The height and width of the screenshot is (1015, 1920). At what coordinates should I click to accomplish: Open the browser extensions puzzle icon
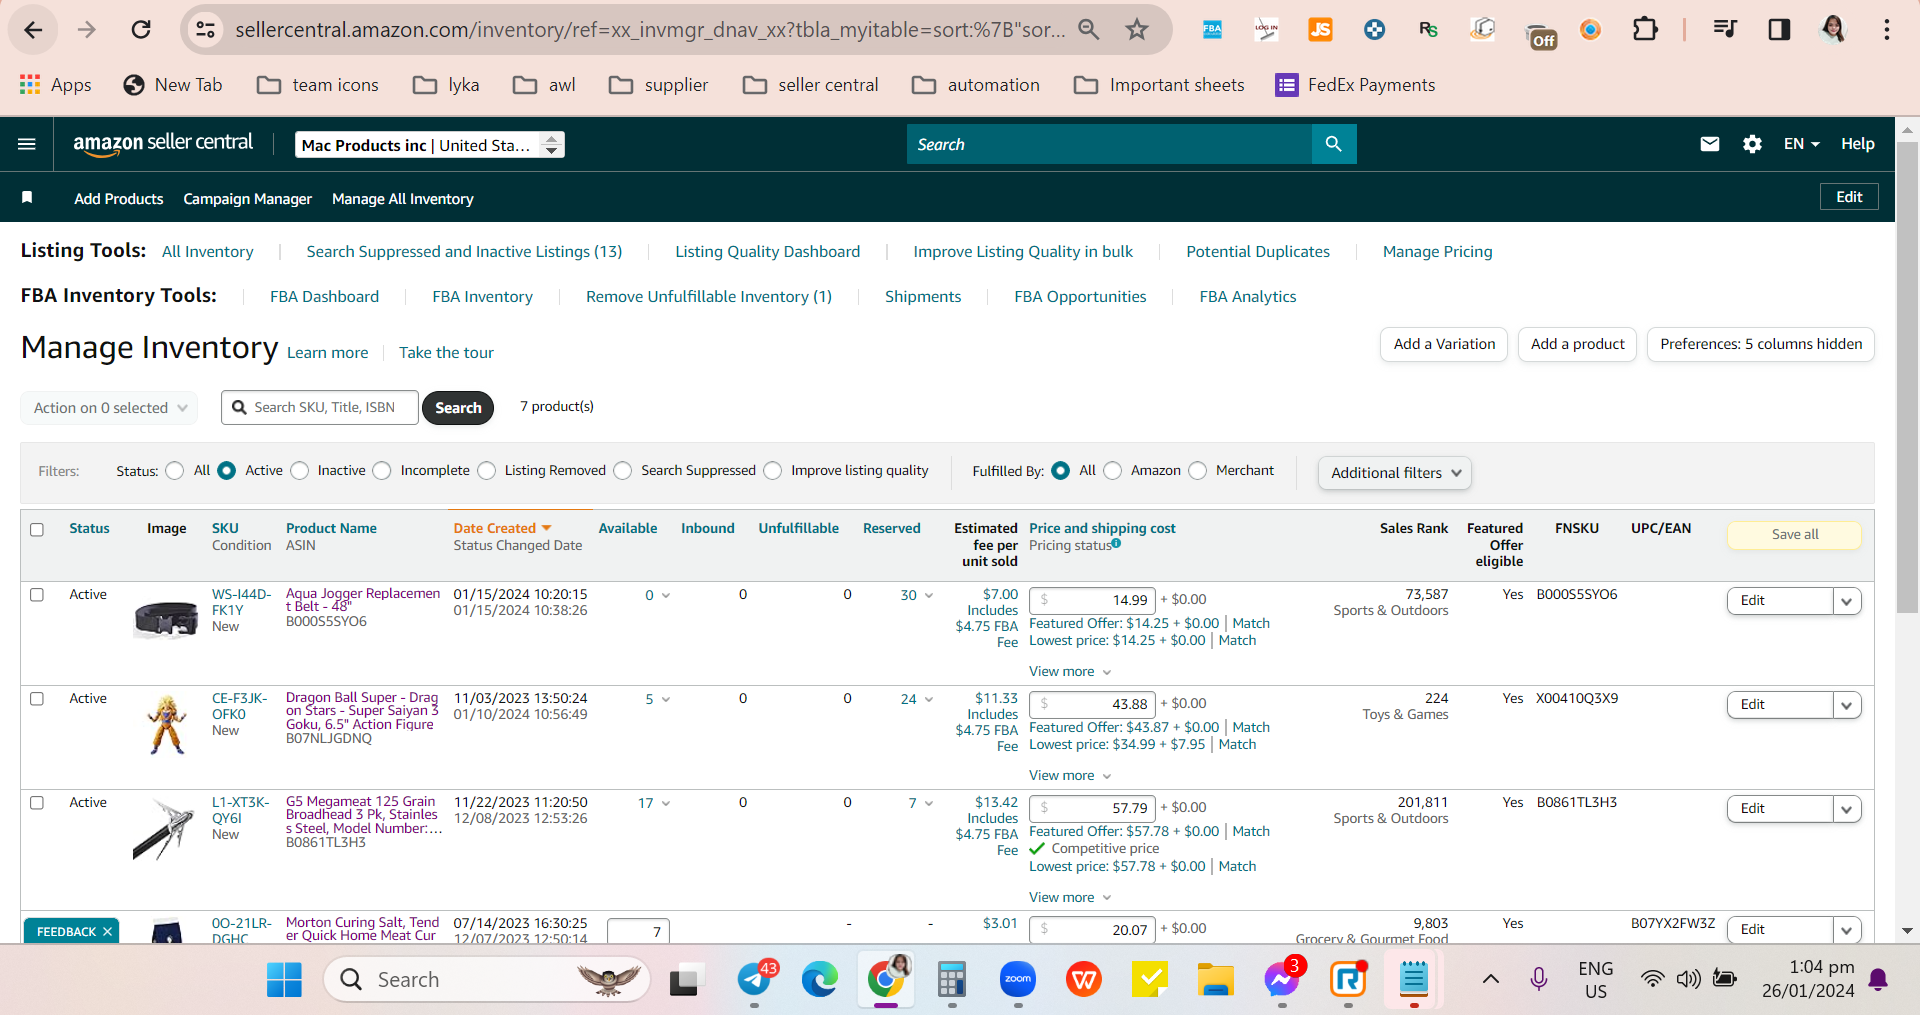click(1645, 30)
